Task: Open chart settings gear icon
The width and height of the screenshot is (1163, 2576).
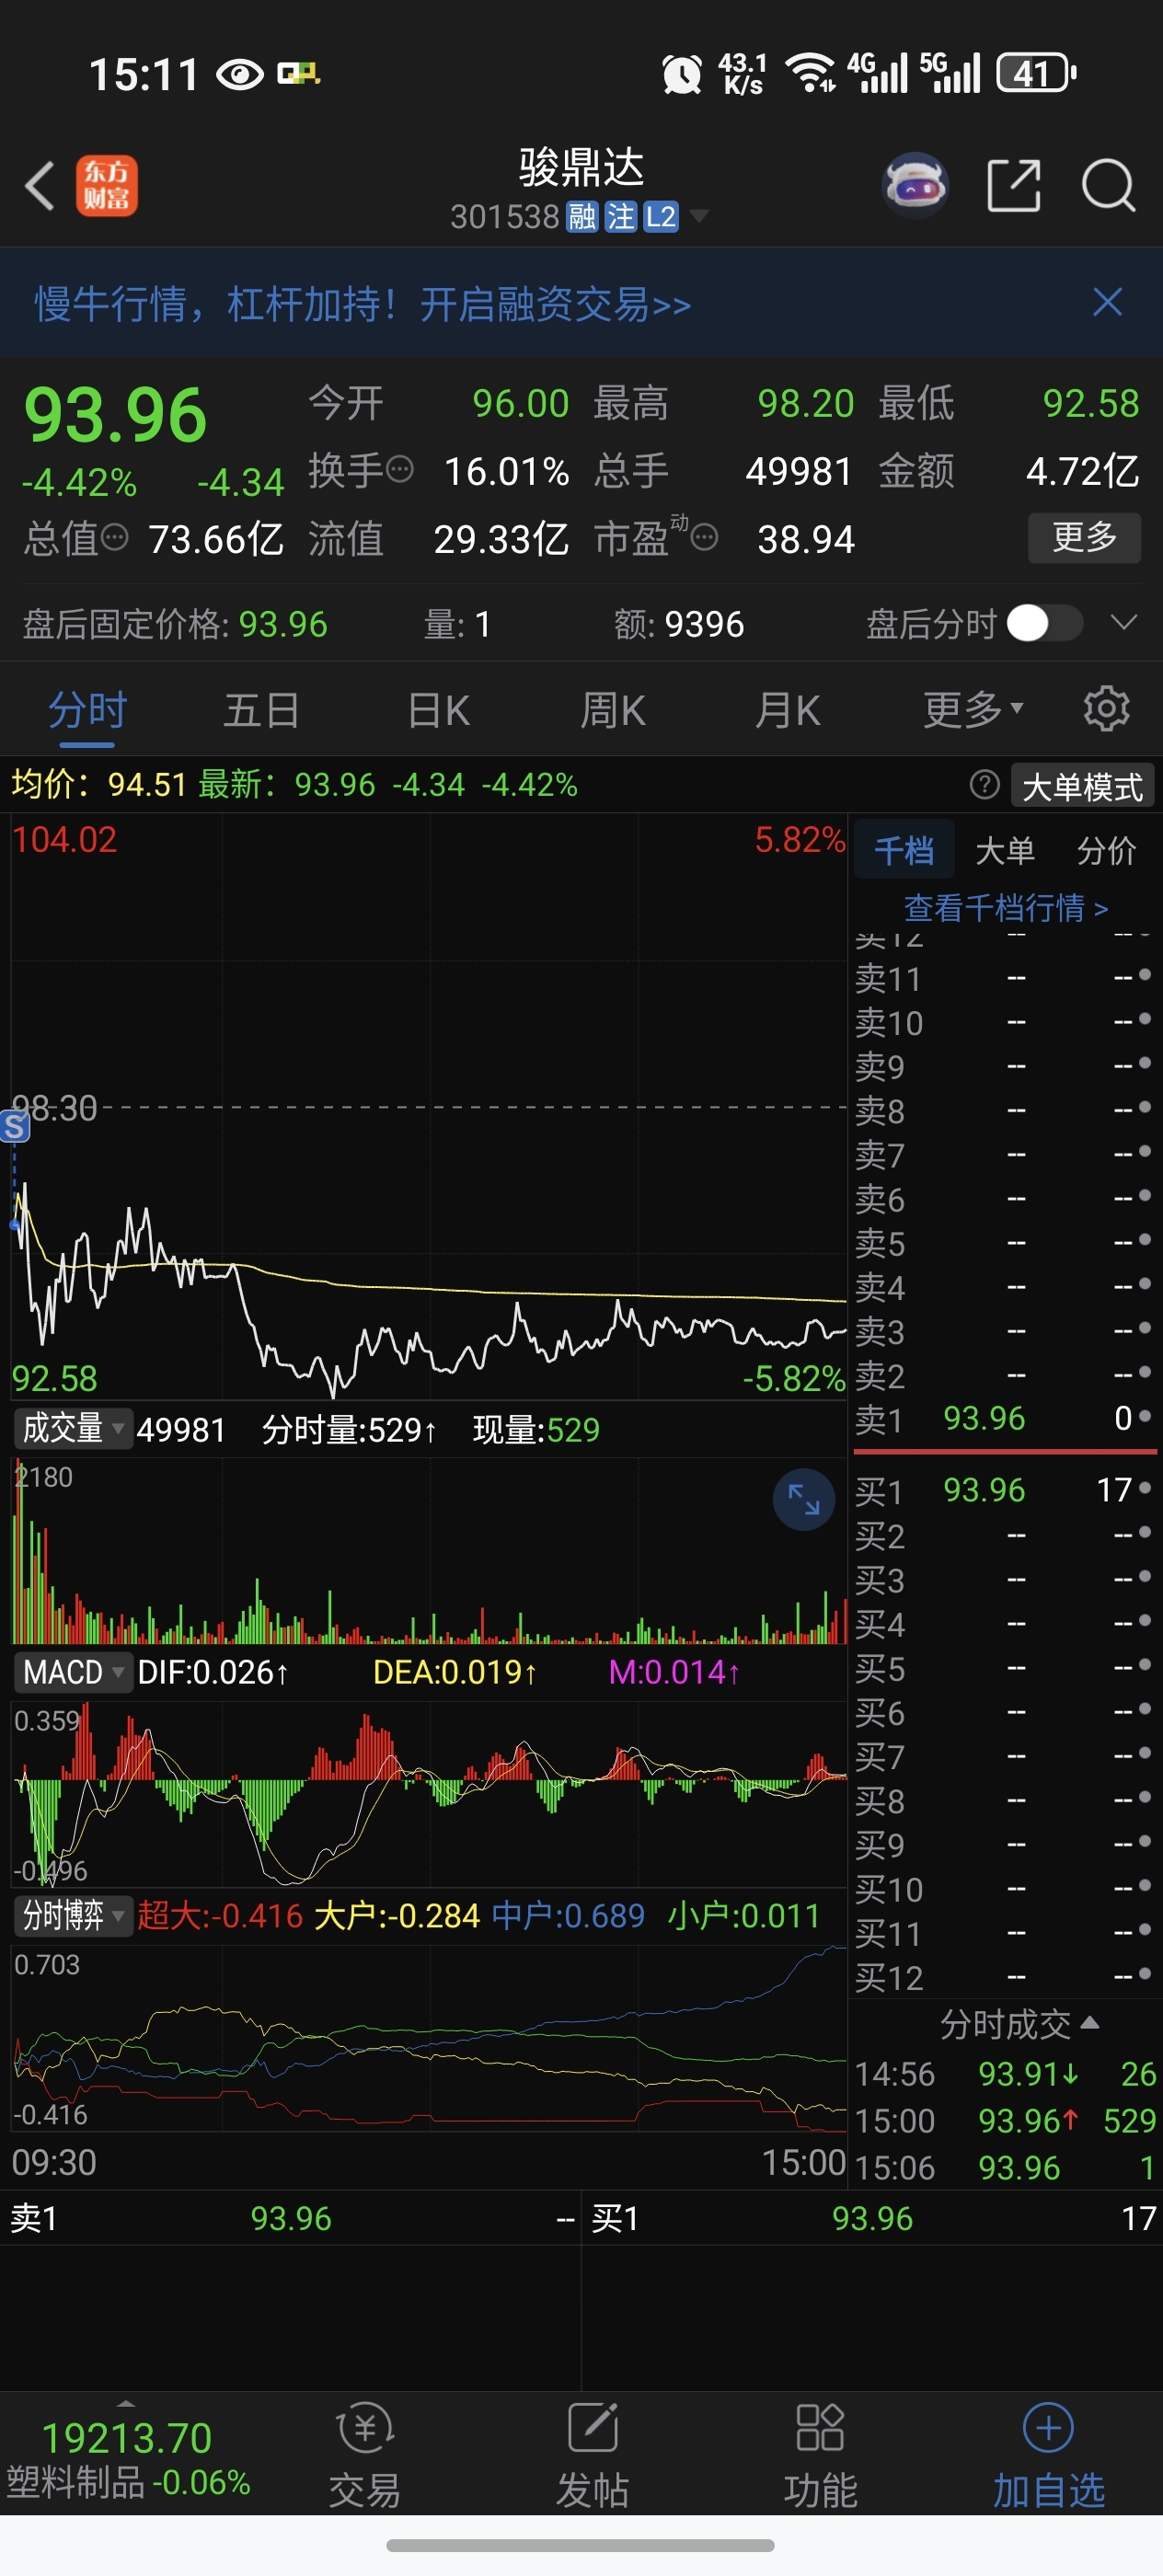Action: pos(1106,709)
